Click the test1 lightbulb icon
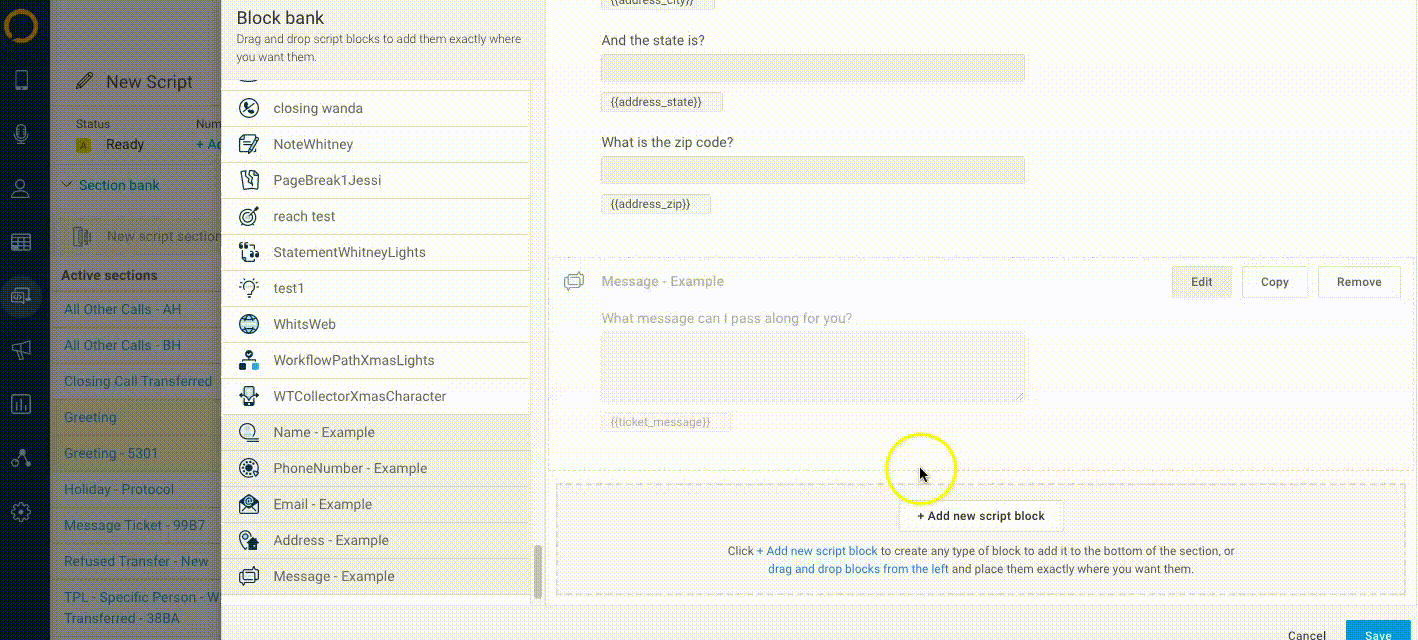Viewport: 1418px width, 640px height. coord(249,288)
